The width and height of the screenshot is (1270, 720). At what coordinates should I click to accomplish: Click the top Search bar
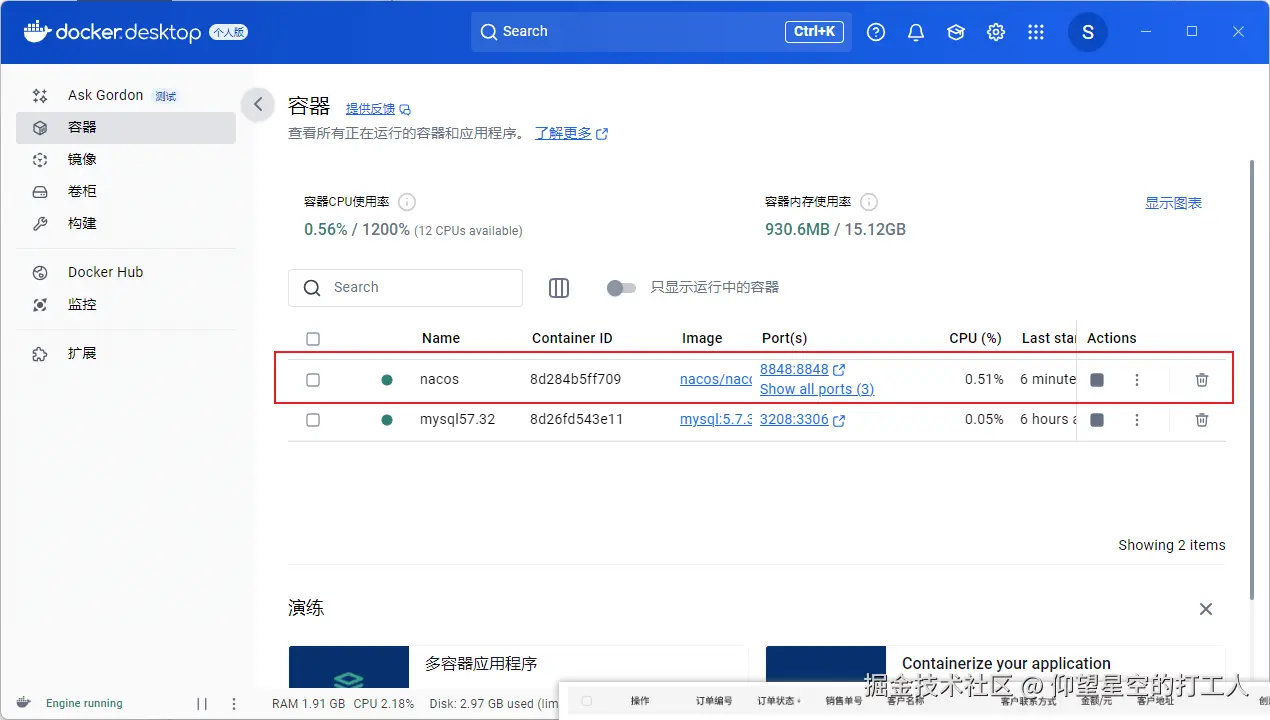[x=661, y=32]
